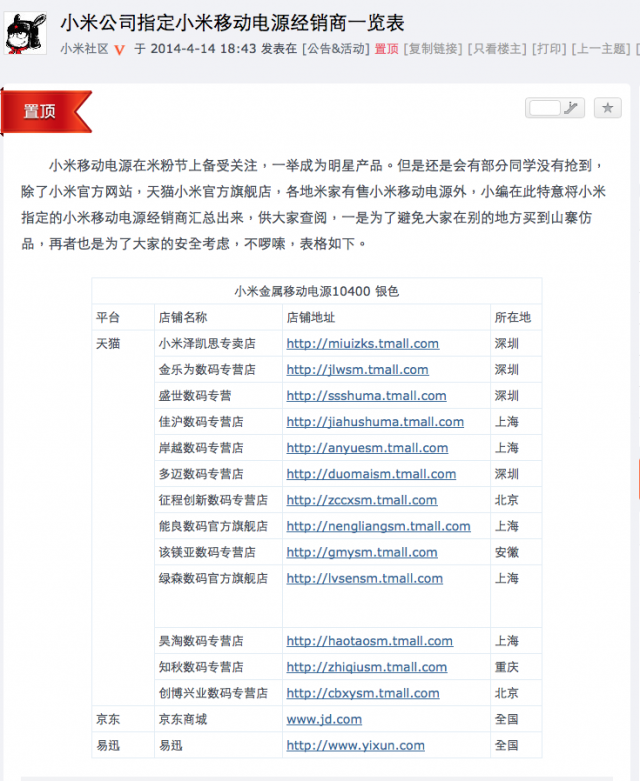The width and height of the screenshot is (640, 782).
Task: Open http://jiahushuma.tmall.com link
Action: 375,422
